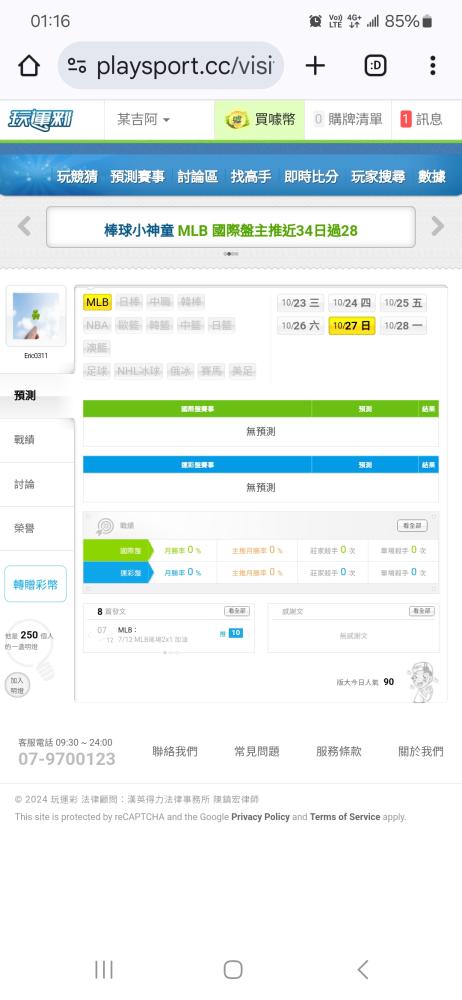Open the 討論區 menu item
Viewport: 462px width, 1000px height.
pos(198,177)
